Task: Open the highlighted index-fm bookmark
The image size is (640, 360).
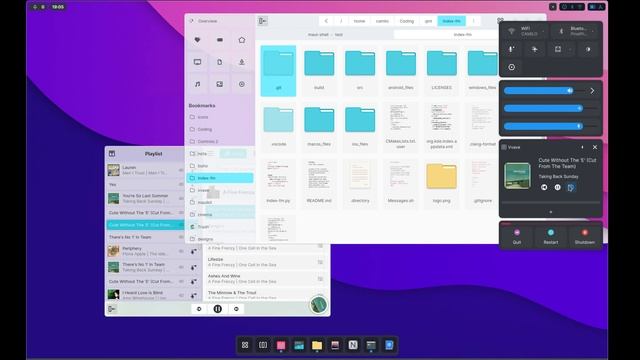Action: pos(220,178)
